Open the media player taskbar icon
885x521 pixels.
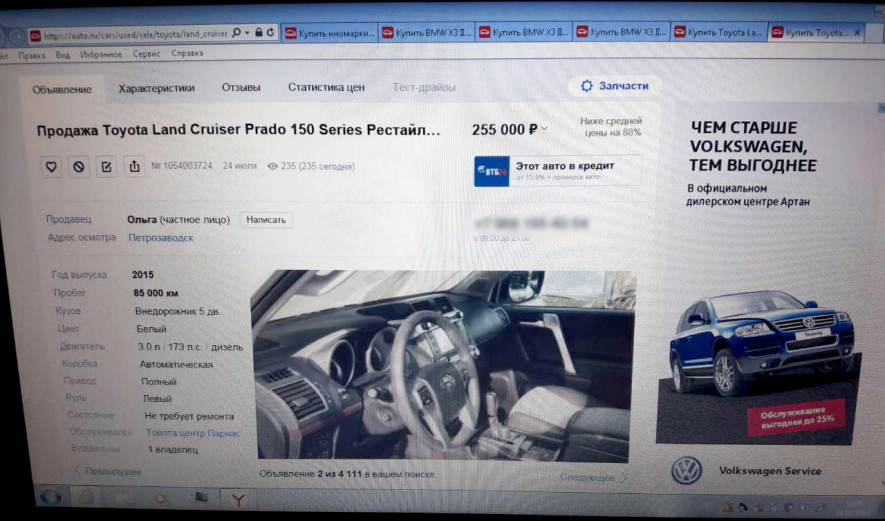pos(160,498)
